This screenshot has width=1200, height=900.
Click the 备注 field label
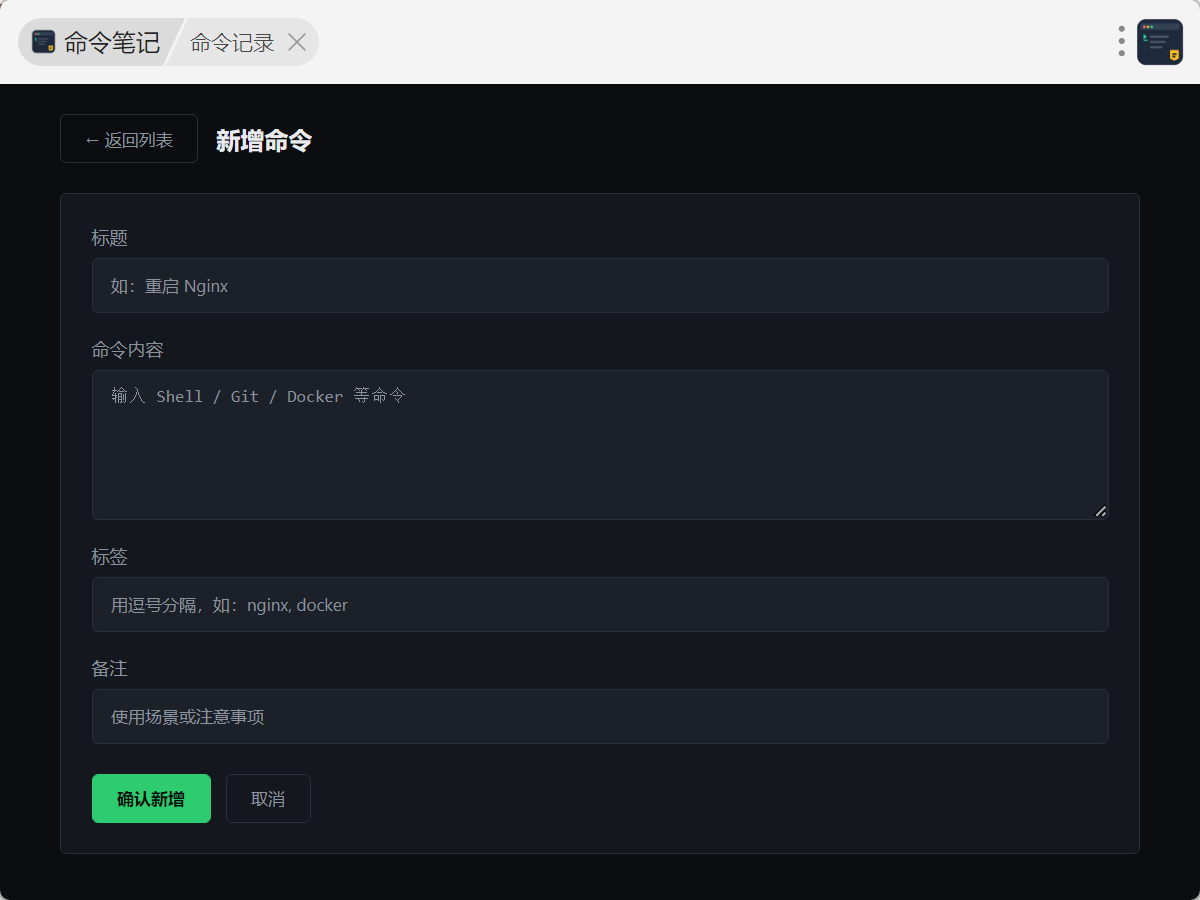pyautogui.click(x=110, y=669)
